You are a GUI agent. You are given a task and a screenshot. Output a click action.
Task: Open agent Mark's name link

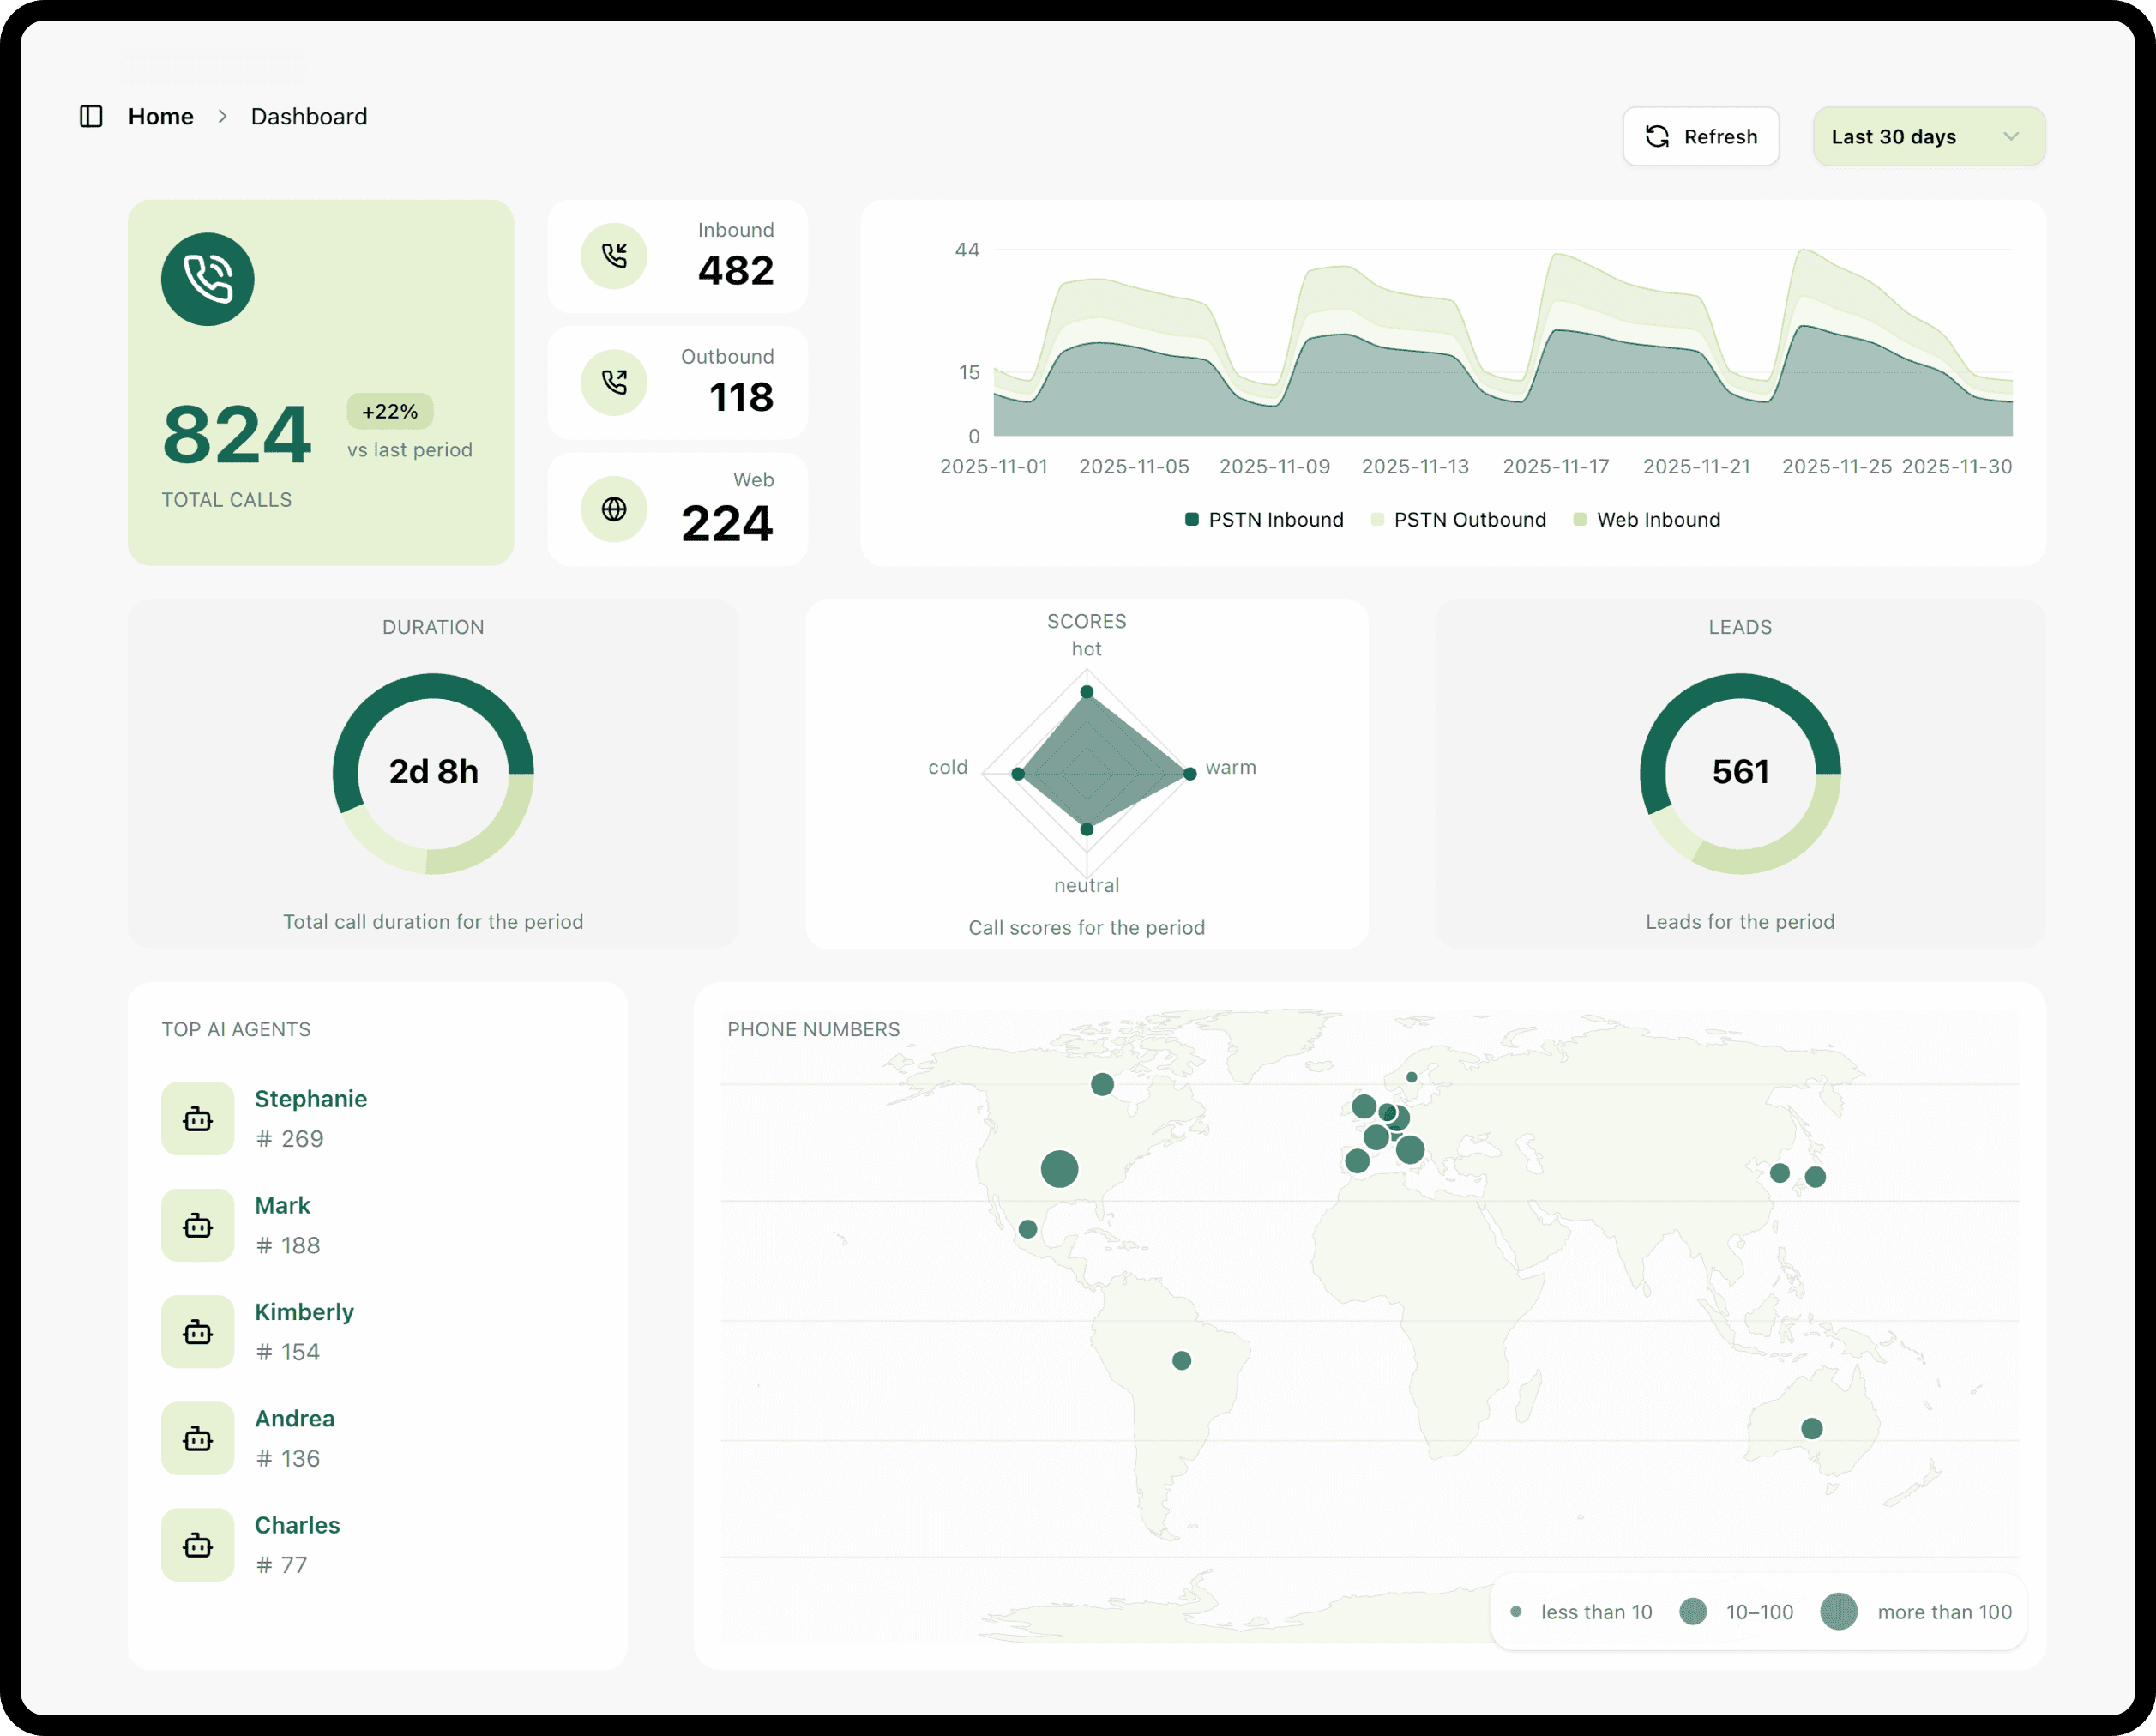(282, 1205)
